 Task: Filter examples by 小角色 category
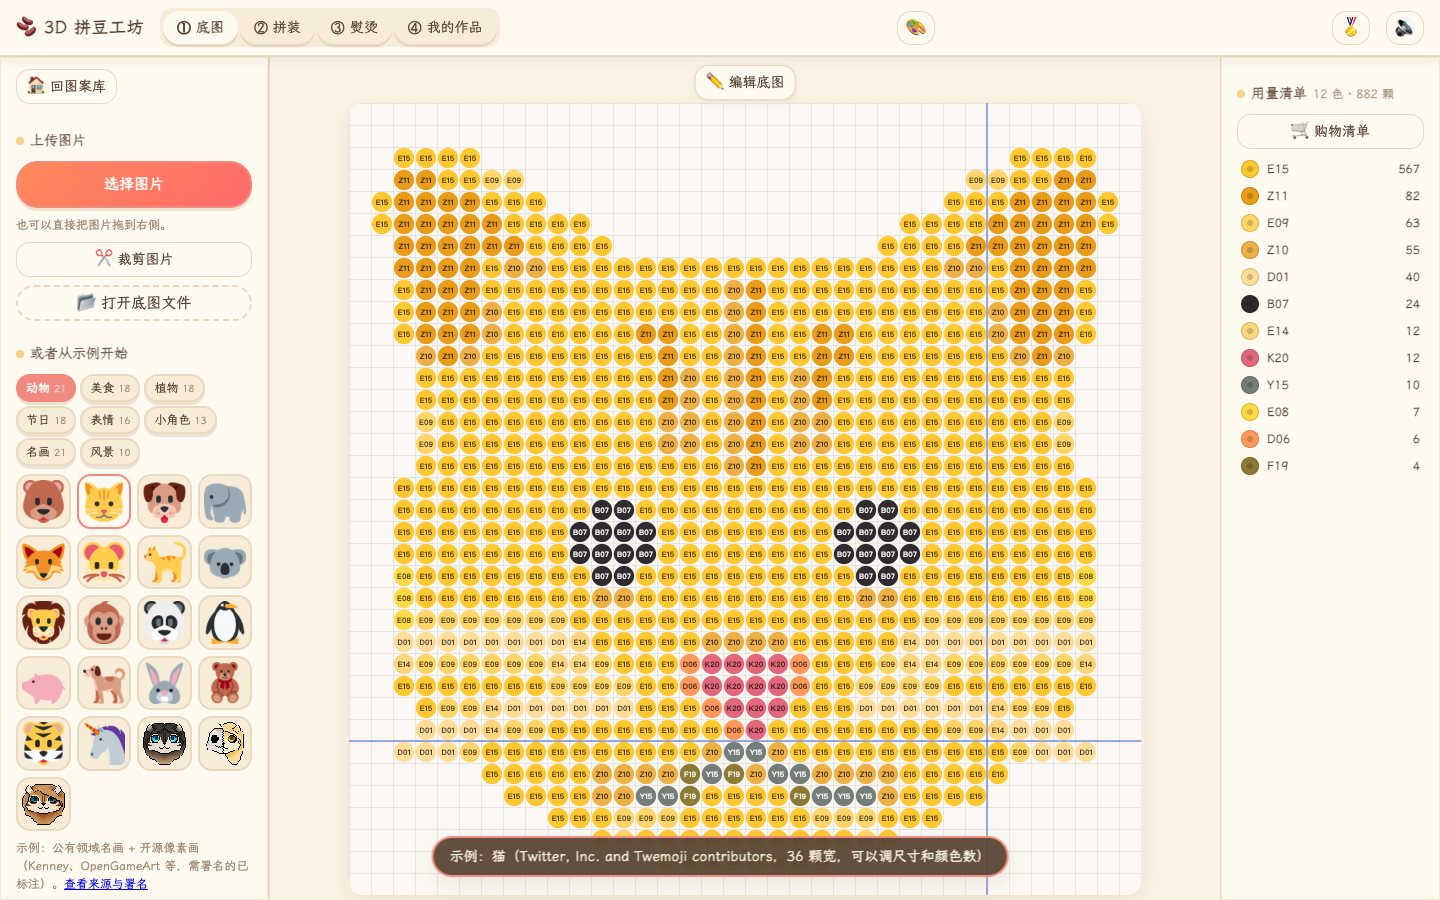pyautogui.click(x=180, y=420)
